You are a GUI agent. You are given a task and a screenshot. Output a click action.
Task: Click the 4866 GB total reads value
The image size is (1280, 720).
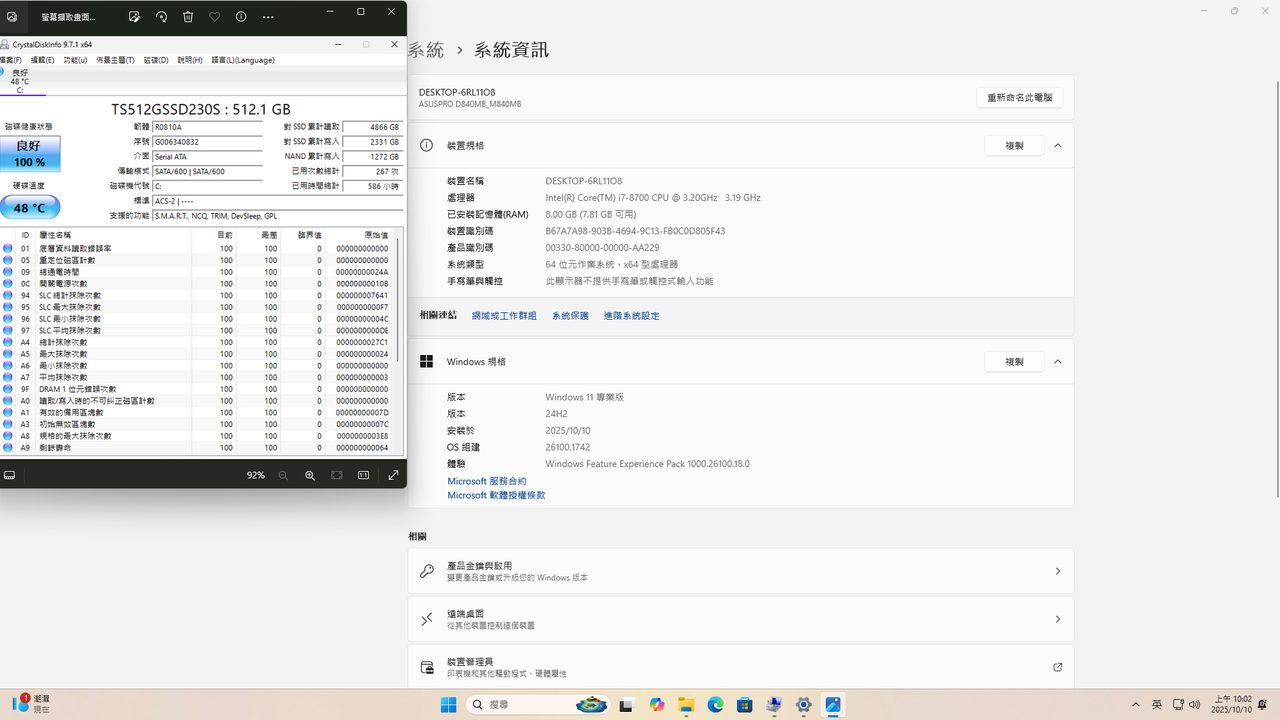click(x=372, y=127)
